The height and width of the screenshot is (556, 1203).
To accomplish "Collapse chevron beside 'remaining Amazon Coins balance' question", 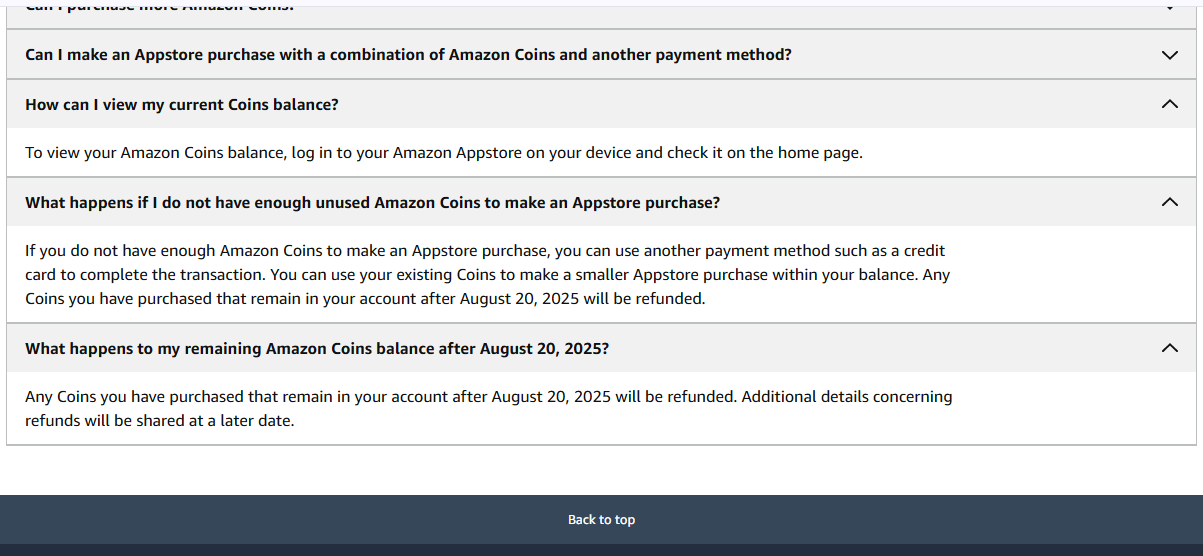I will (x=1170, y=348).
